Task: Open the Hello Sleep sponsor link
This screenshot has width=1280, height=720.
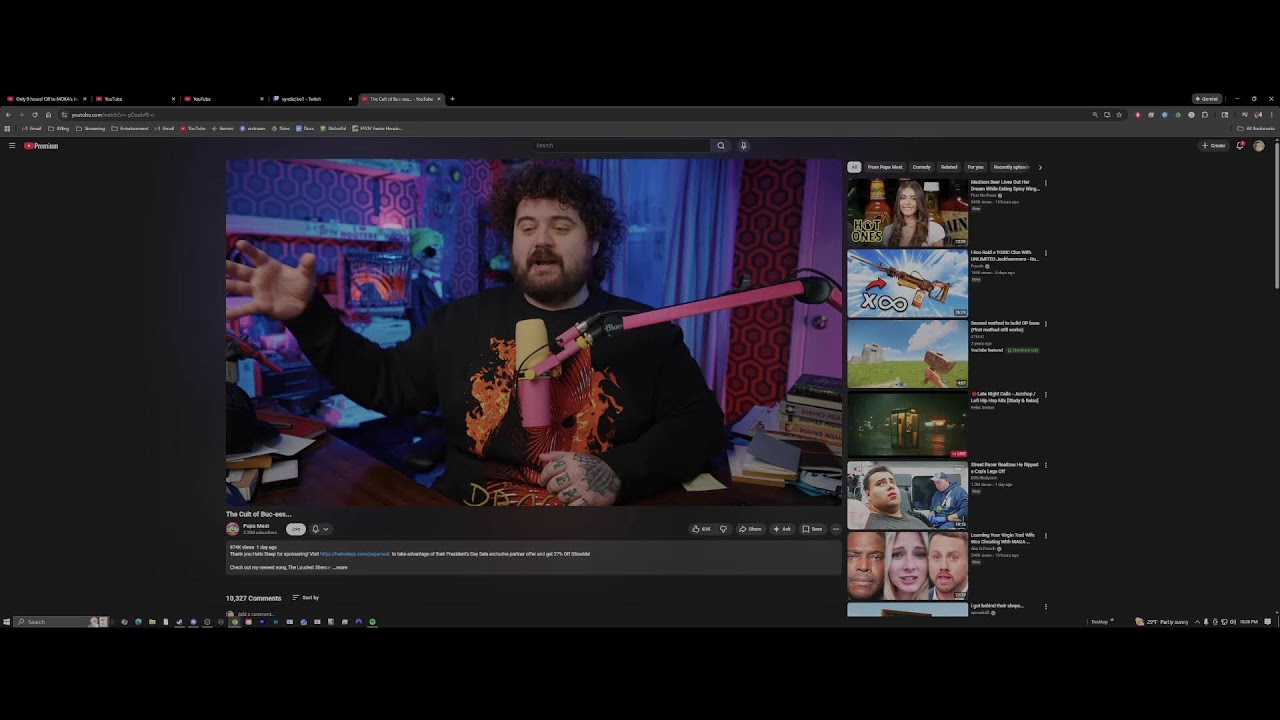Action: click(x=355, y=554)
